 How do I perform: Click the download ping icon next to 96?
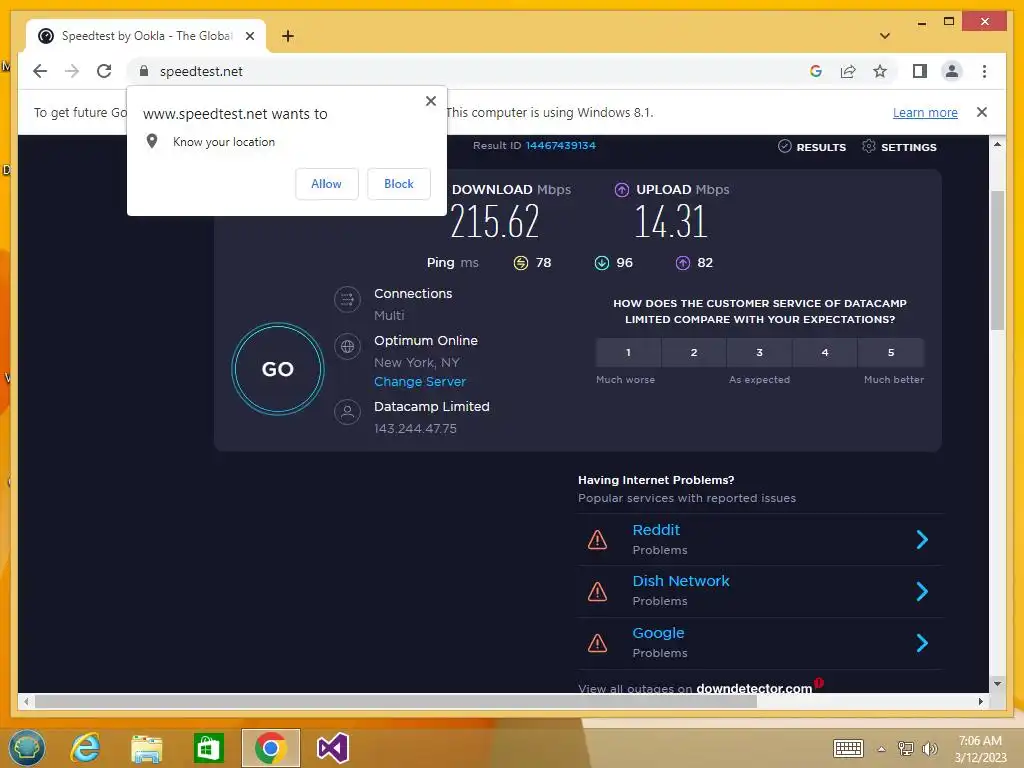click(601, 263)
